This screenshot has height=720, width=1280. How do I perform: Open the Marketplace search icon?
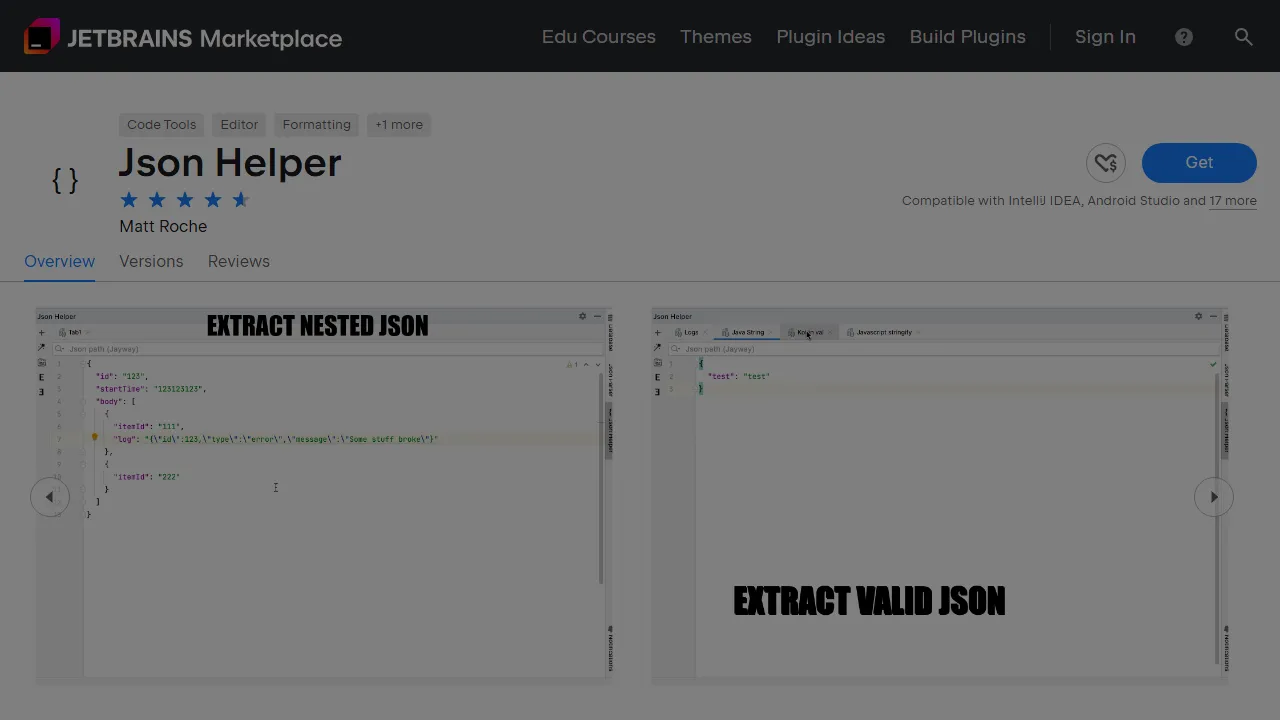[x=1244, y=37]
